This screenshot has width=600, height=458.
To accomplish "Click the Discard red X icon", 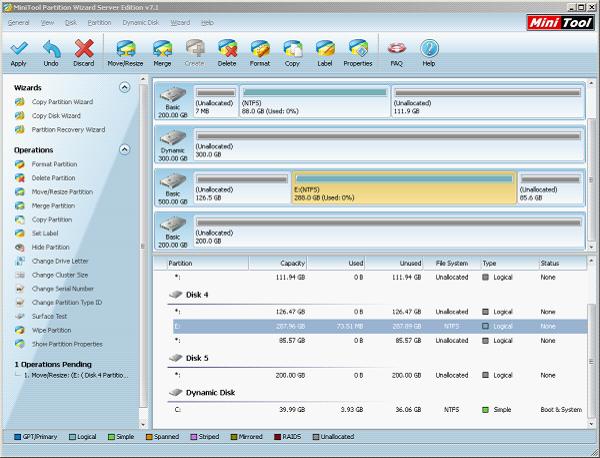I will click(84, 49).
